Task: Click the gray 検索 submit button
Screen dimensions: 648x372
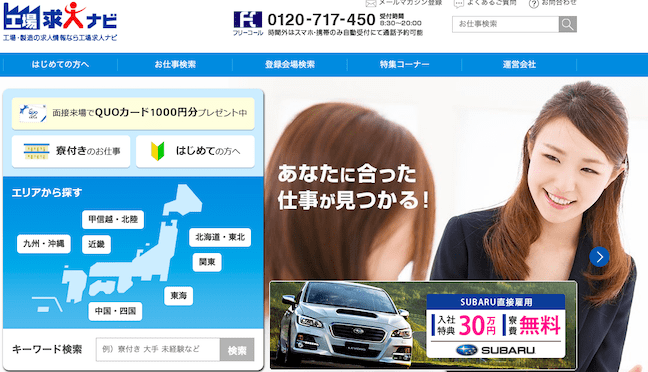Action: pos(237,350)
